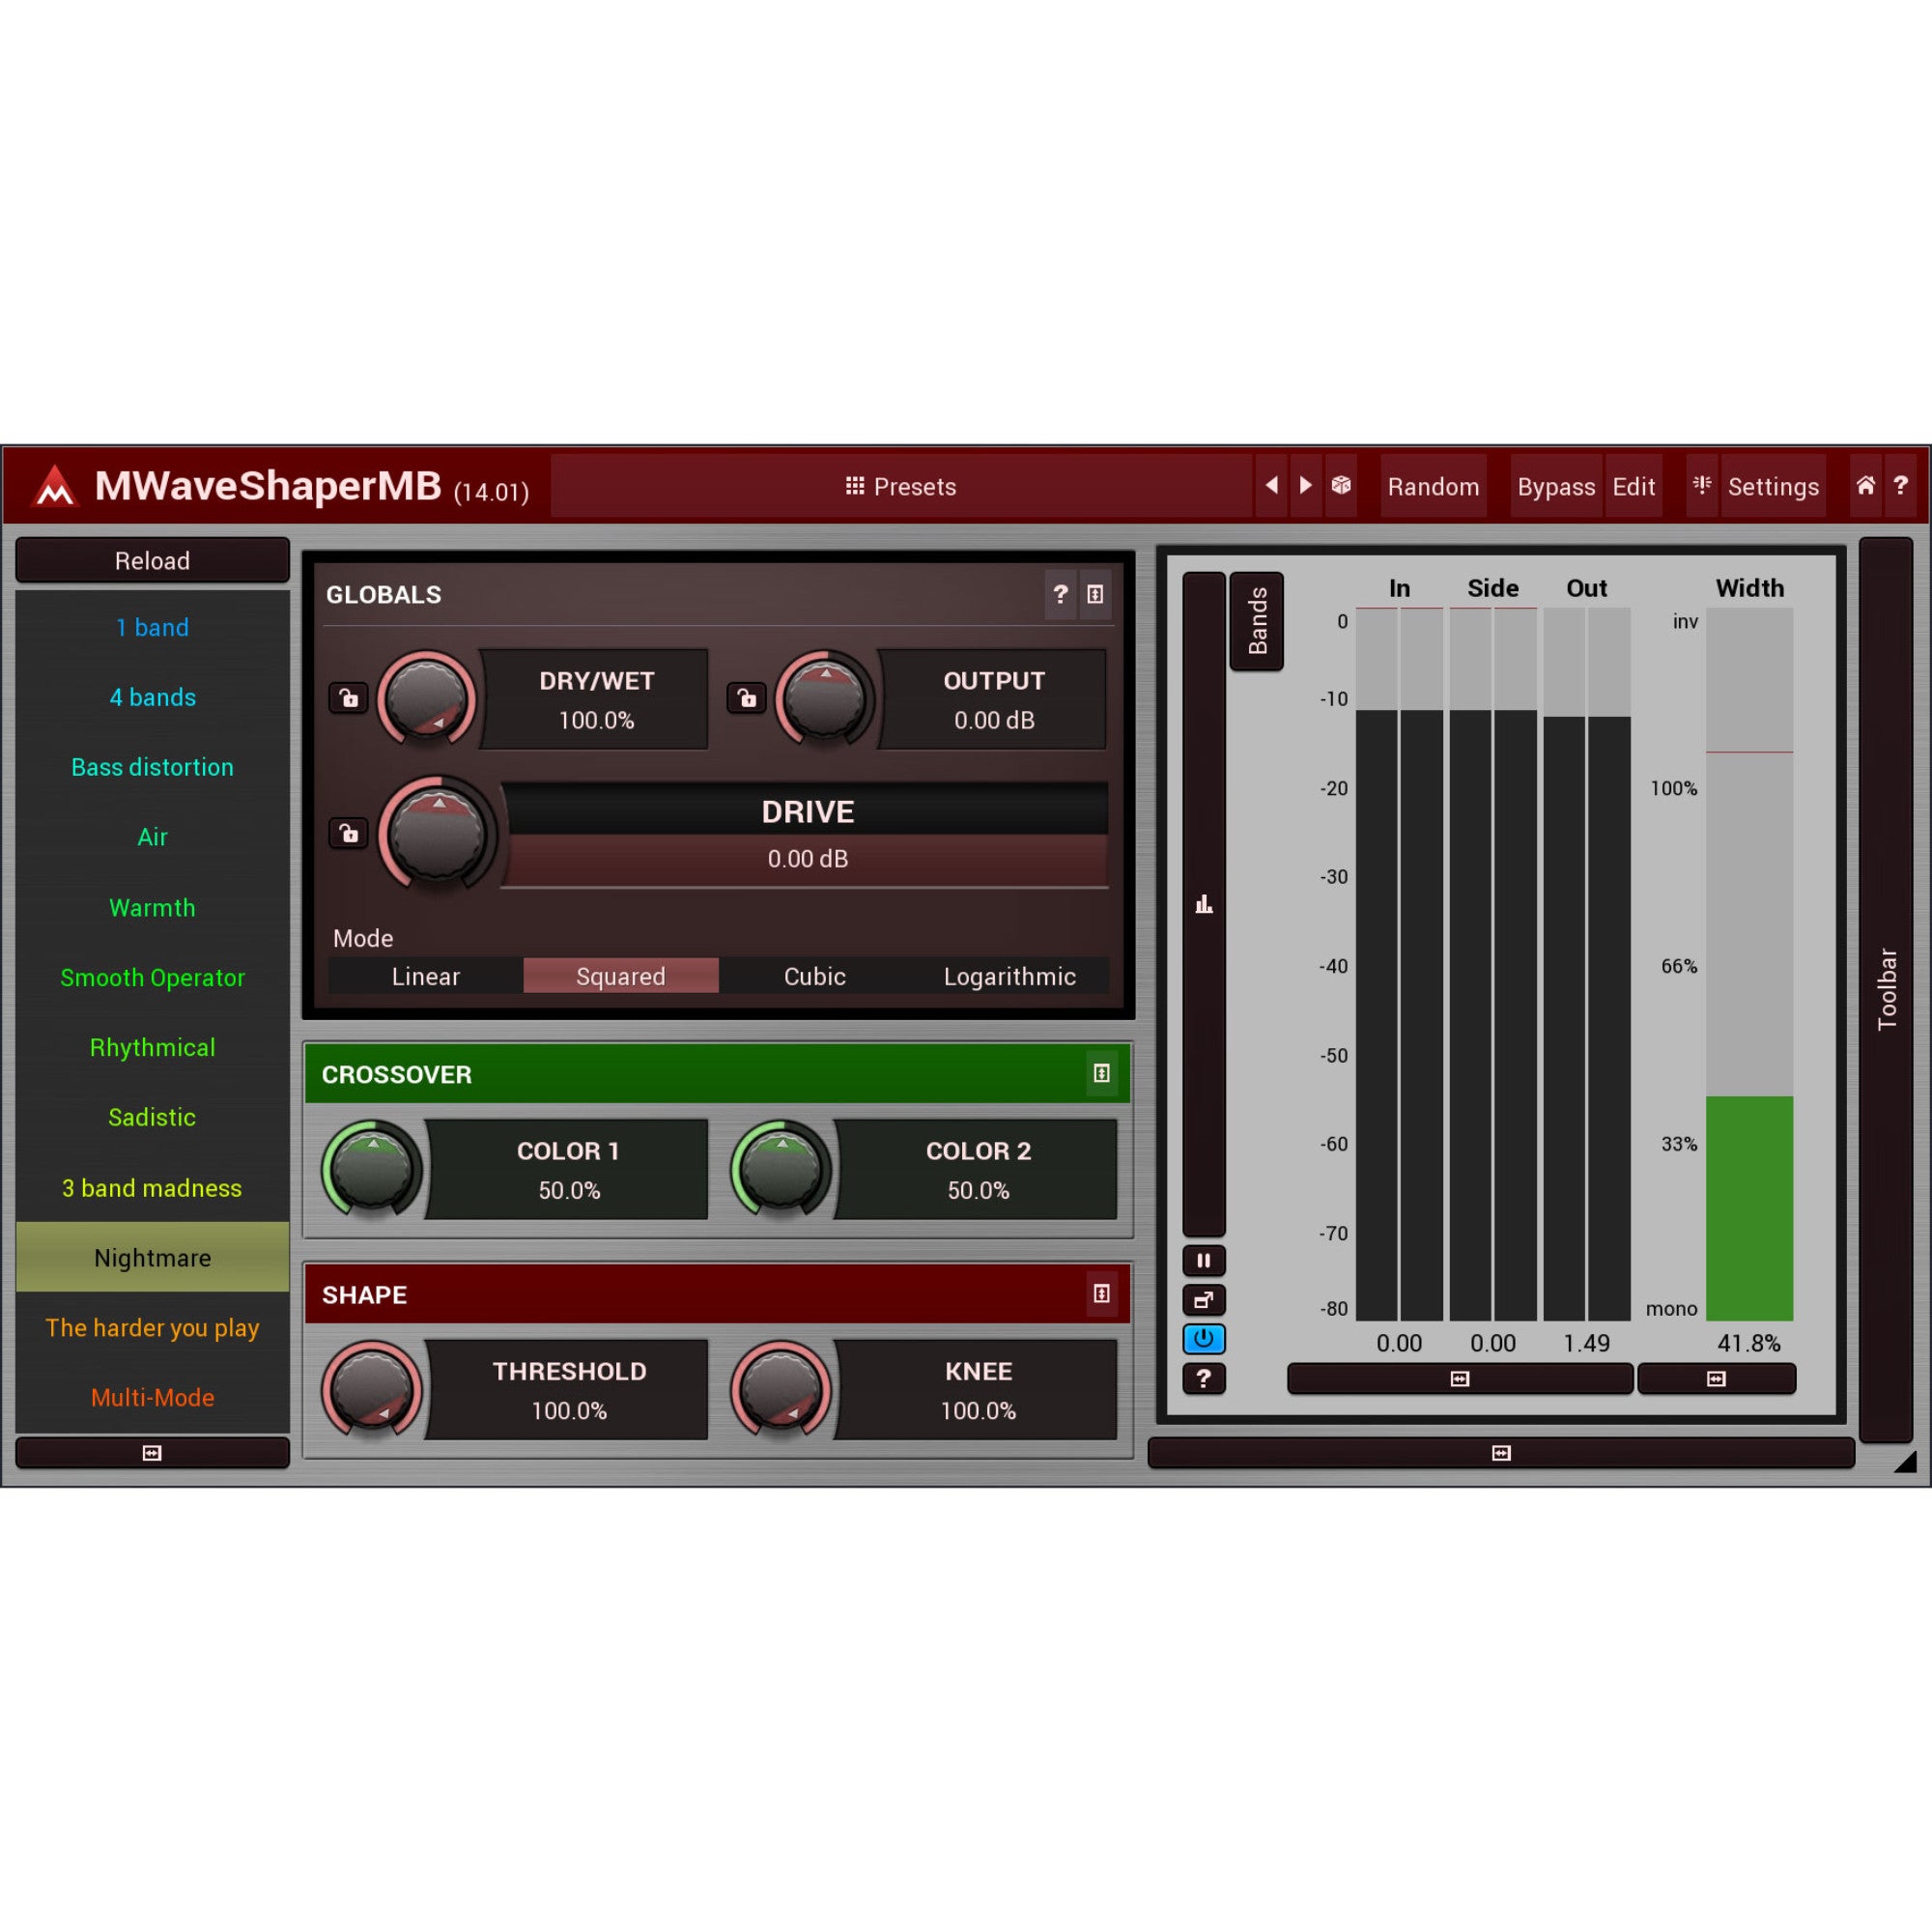Click the Edit button
Image resolution: width=1932 pixels, height=1932 pixels.
coord(1634,486)
